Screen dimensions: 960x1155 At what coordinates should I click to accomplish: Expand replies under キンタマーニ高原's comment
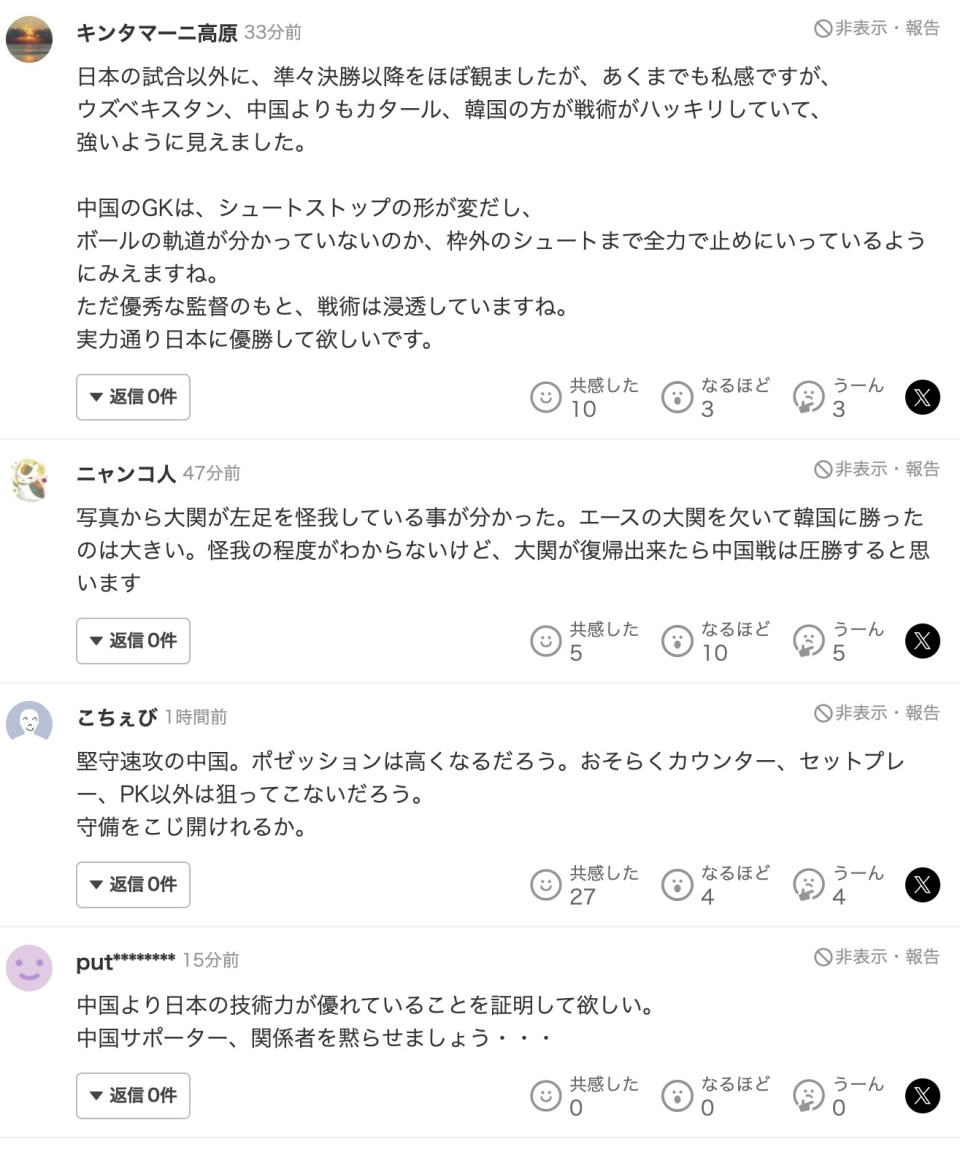(133, 397)
